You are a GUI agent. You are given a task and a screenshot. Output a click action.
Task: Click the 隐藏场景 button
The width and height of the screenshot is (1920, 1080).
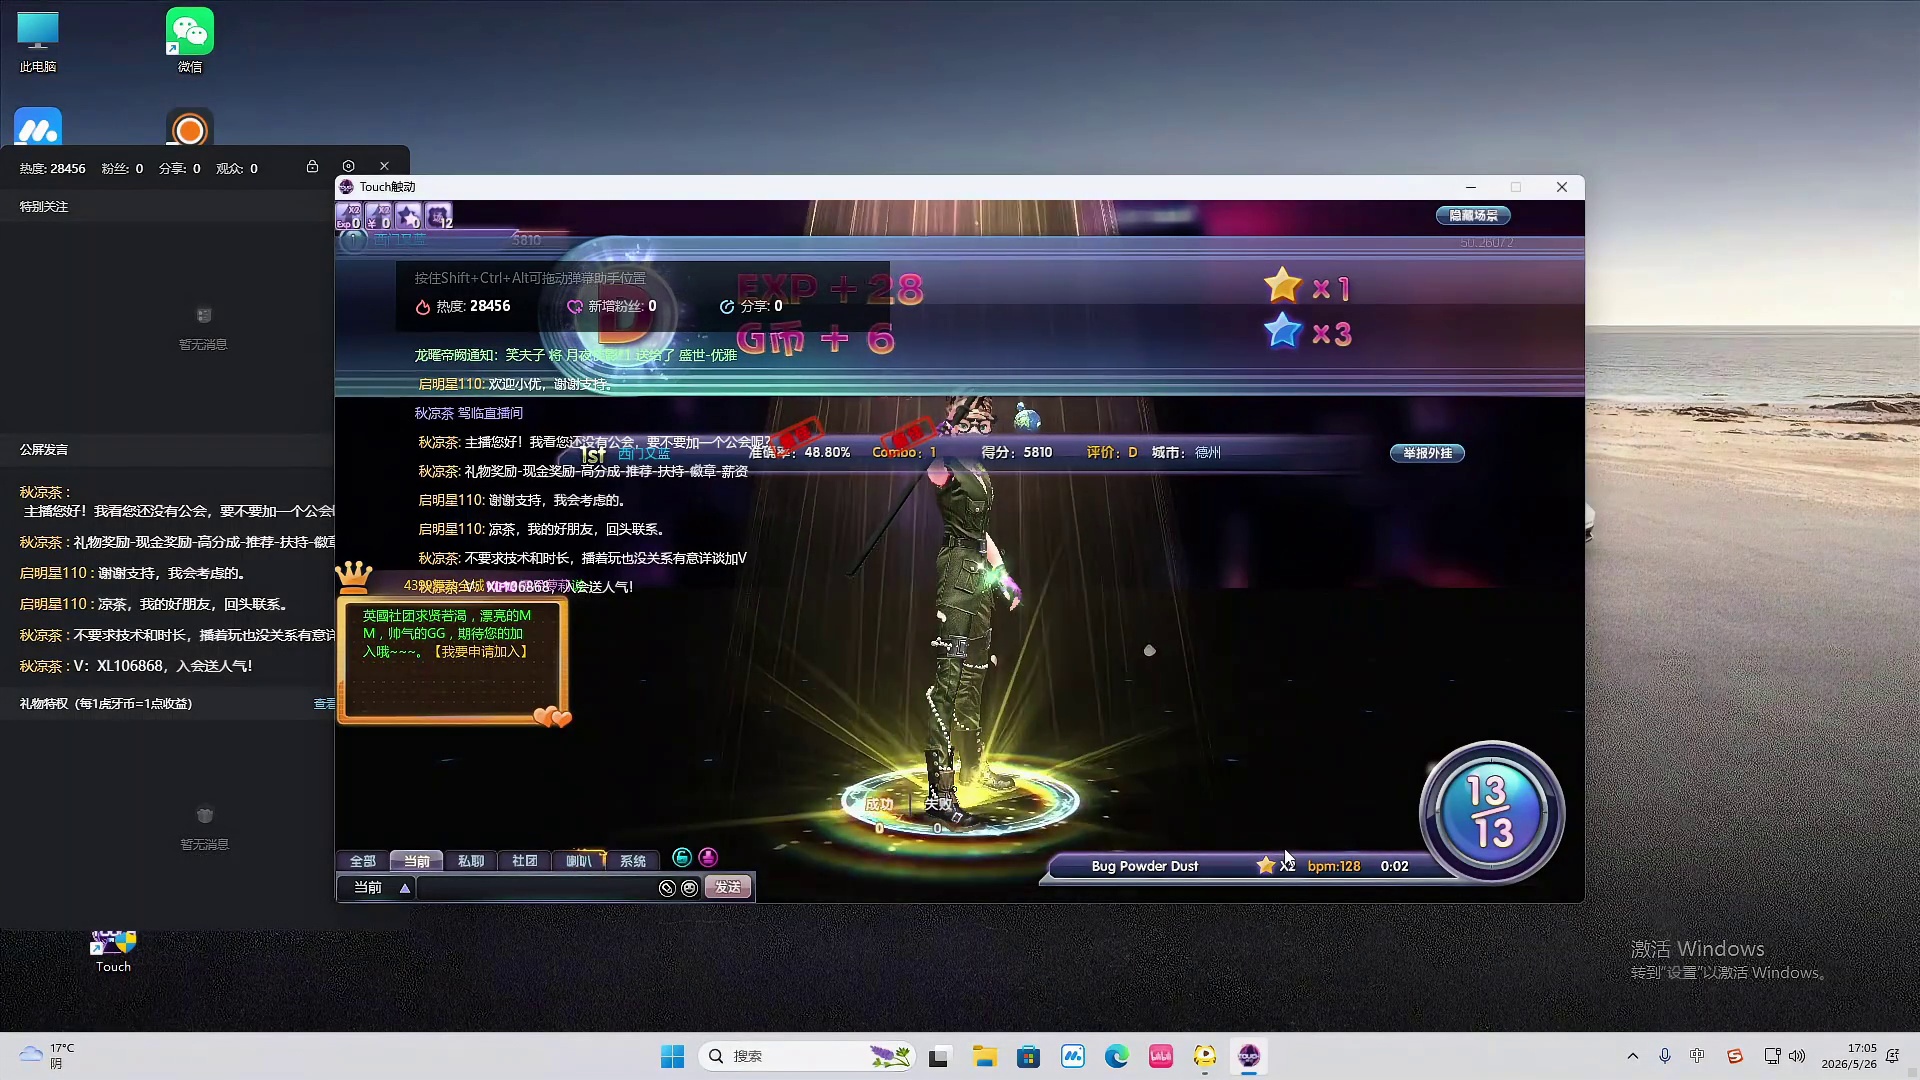[x=1473, y=215]
